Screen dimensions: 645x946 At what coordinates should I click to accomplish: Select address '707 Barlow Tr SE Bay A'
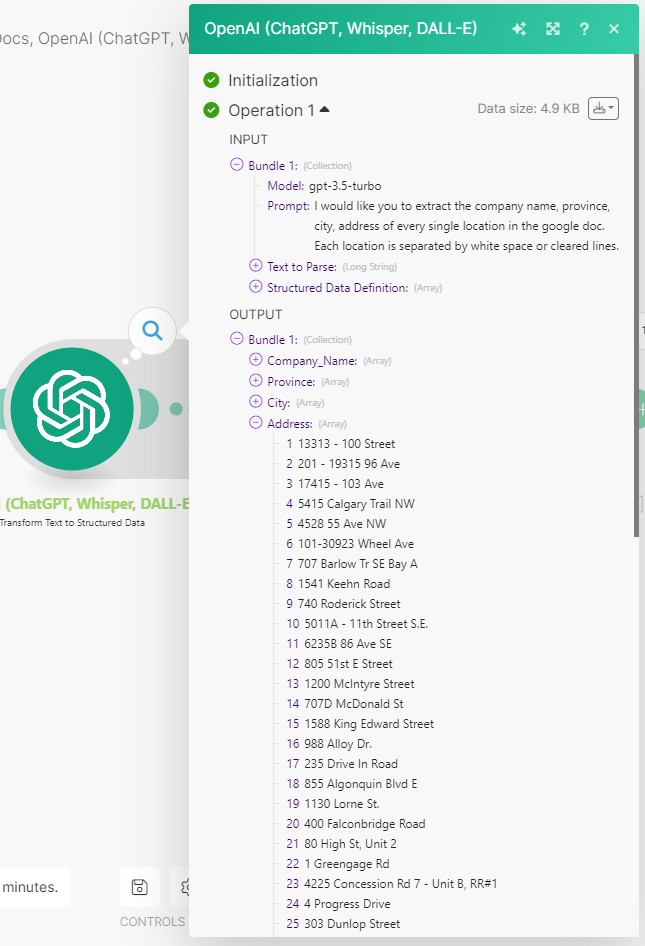point(357,563)
